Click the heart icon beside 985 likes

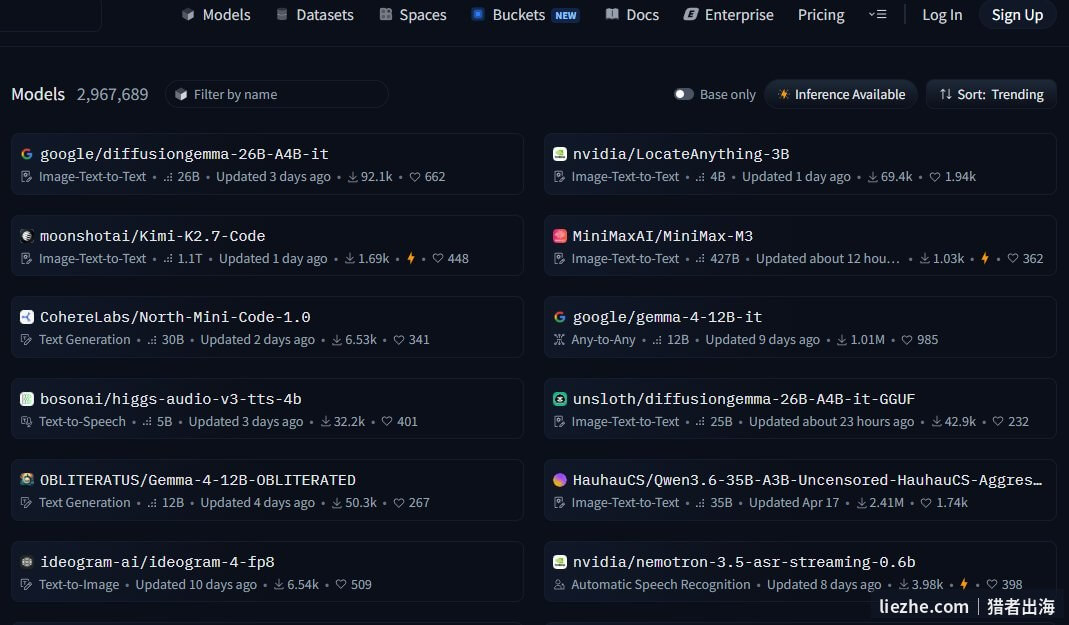907,340
